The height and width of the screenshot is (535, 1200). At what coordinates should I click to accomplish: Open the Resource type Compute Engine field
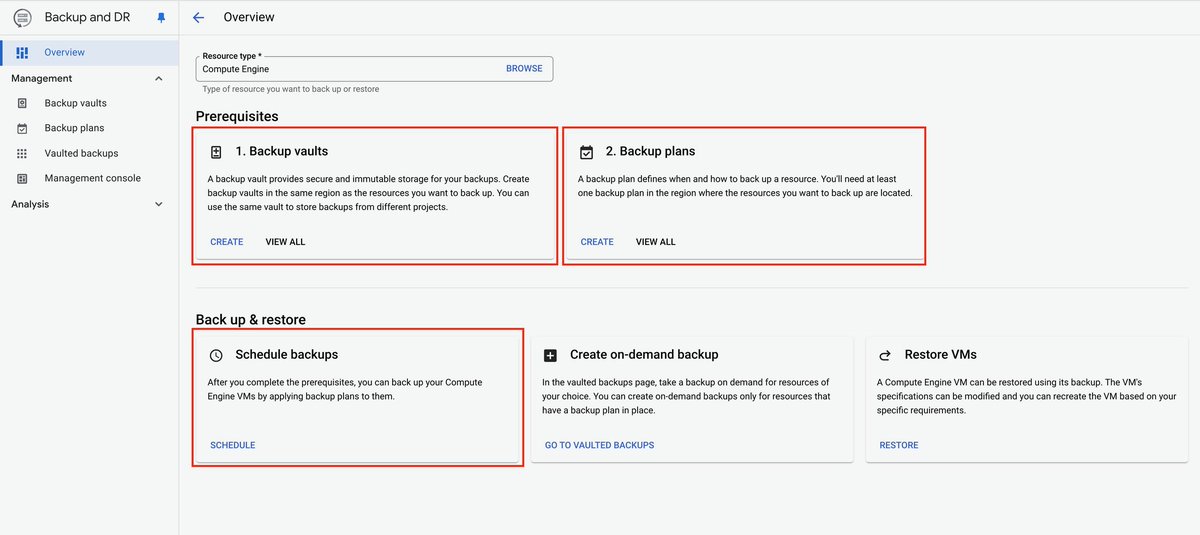(x=374, y=69)
